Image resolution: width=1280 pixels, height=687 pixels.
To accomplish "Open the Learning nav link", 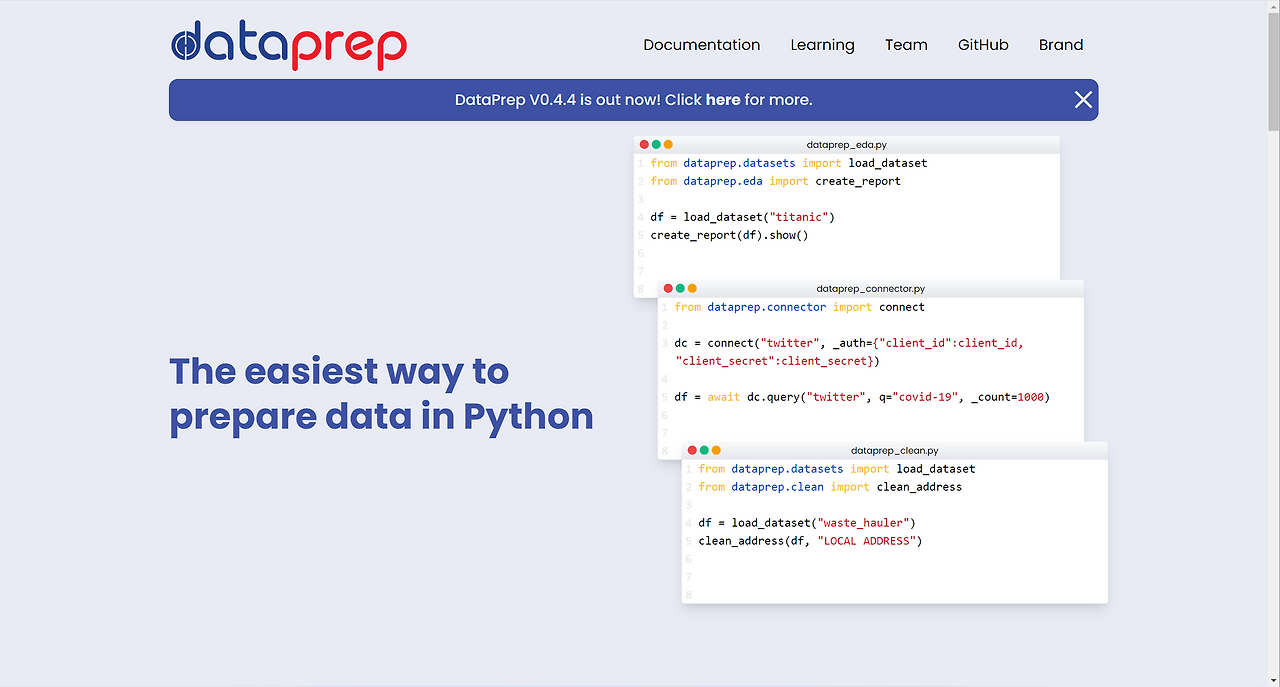I will click(822, 45).
